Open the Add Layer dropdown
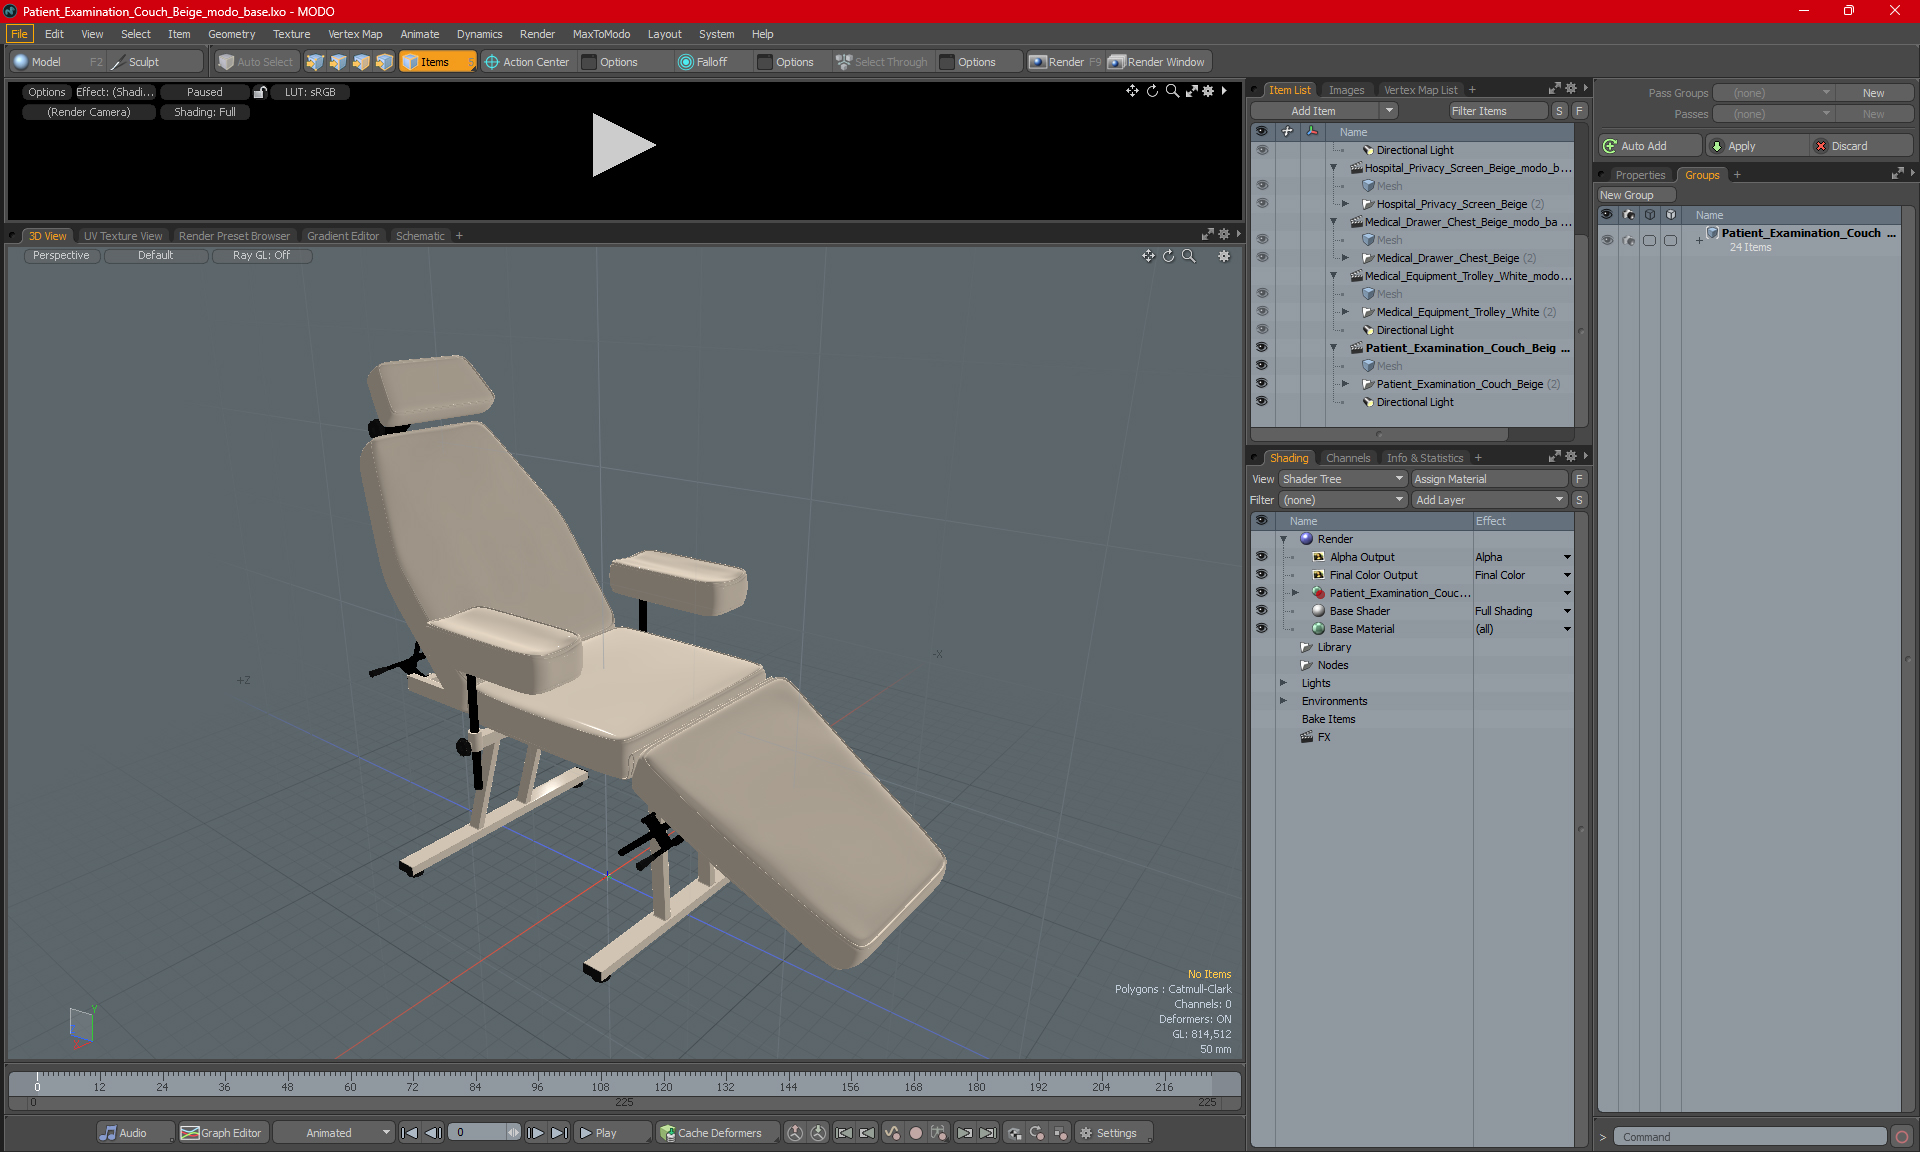Viewport: 1920px width, 1152px height. [x=1489, y=500]
